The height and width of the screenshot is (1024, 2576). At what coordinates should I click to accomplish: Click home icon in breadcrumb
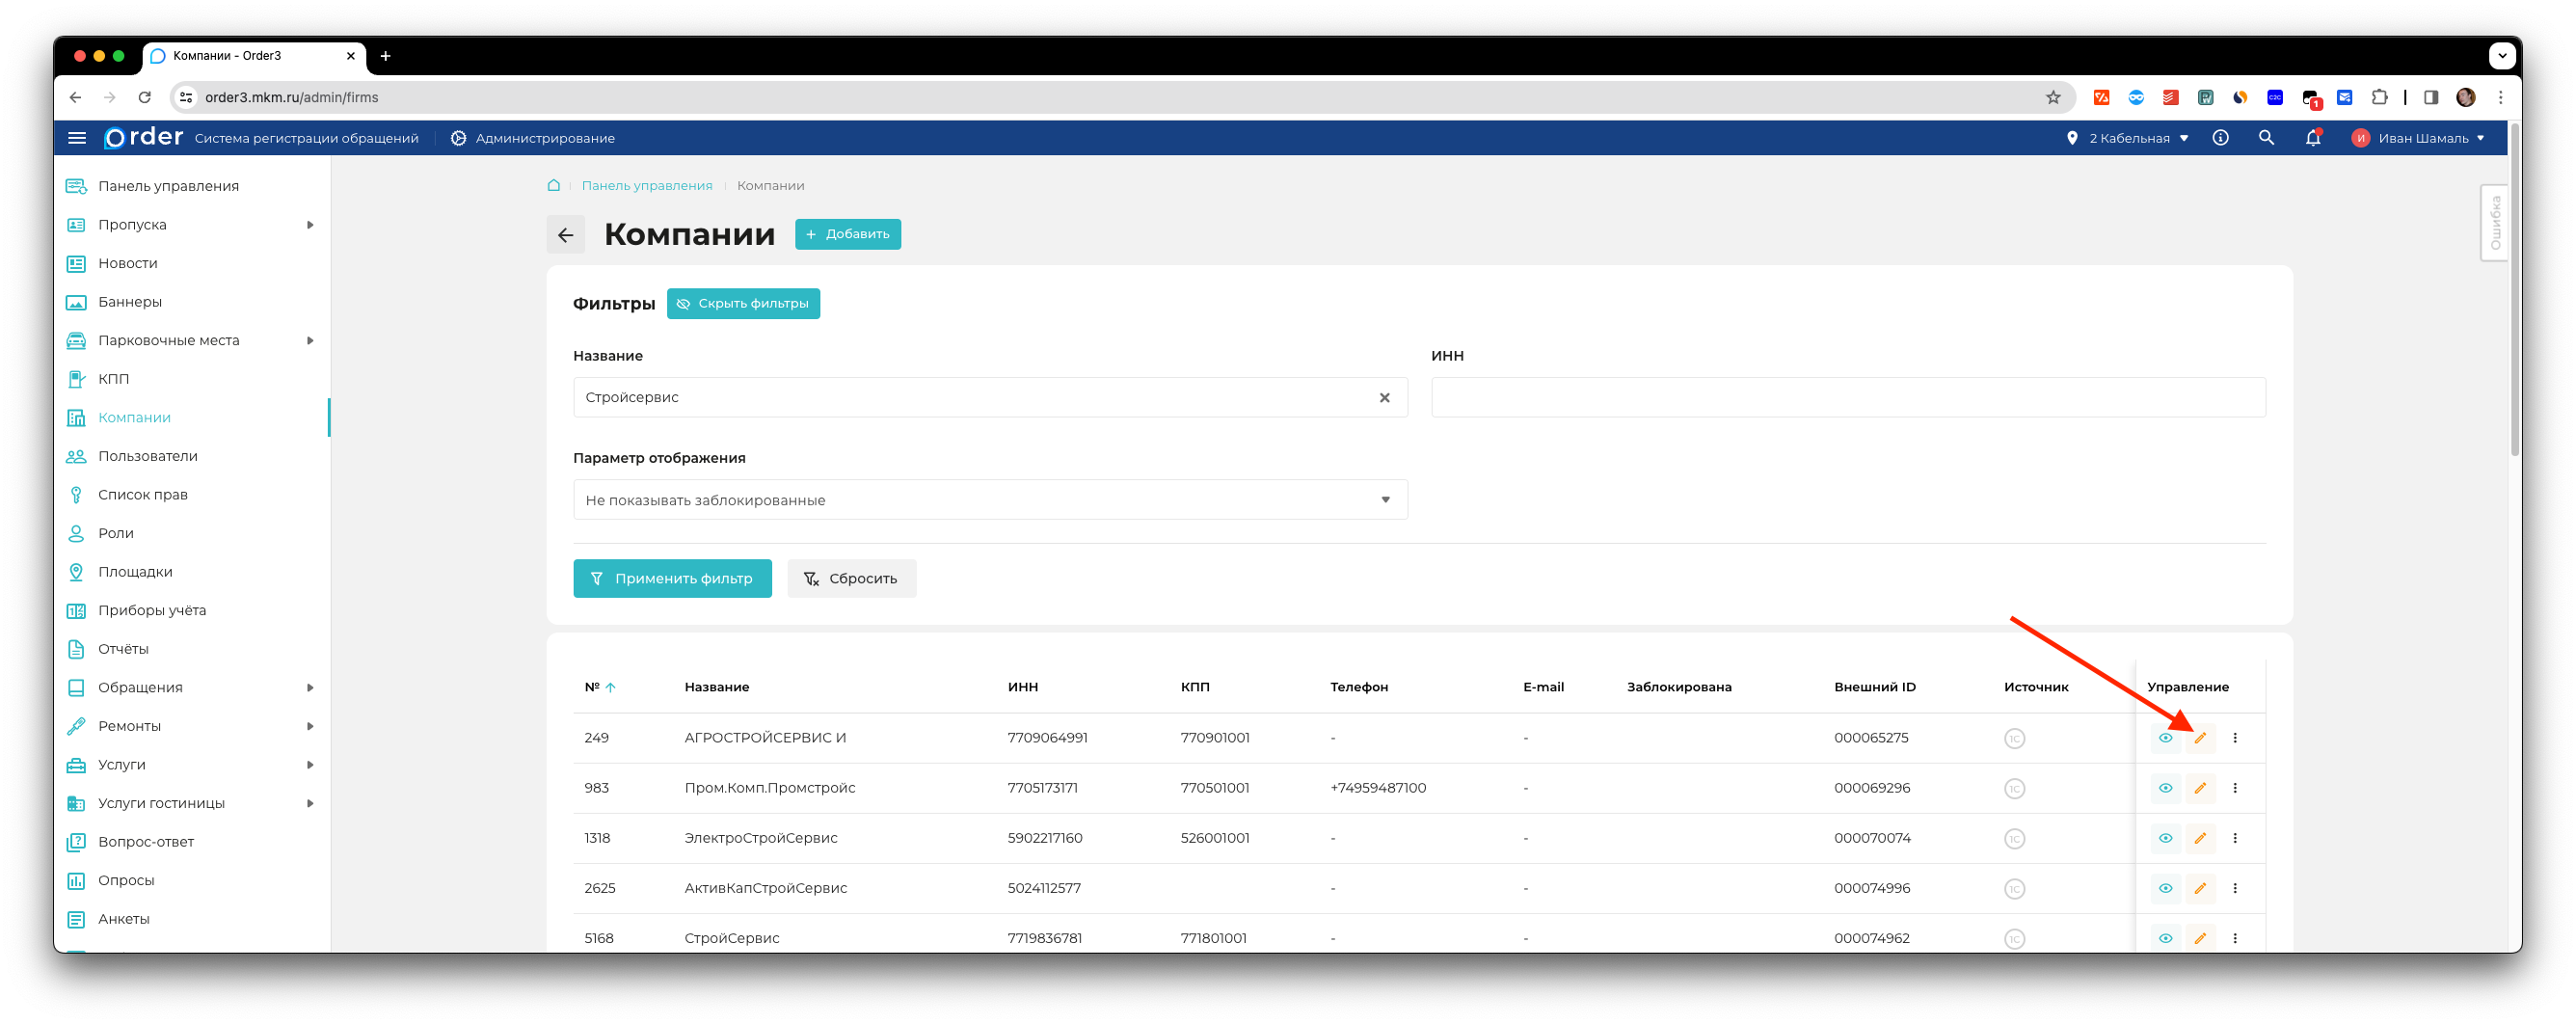tap(553, 186)
